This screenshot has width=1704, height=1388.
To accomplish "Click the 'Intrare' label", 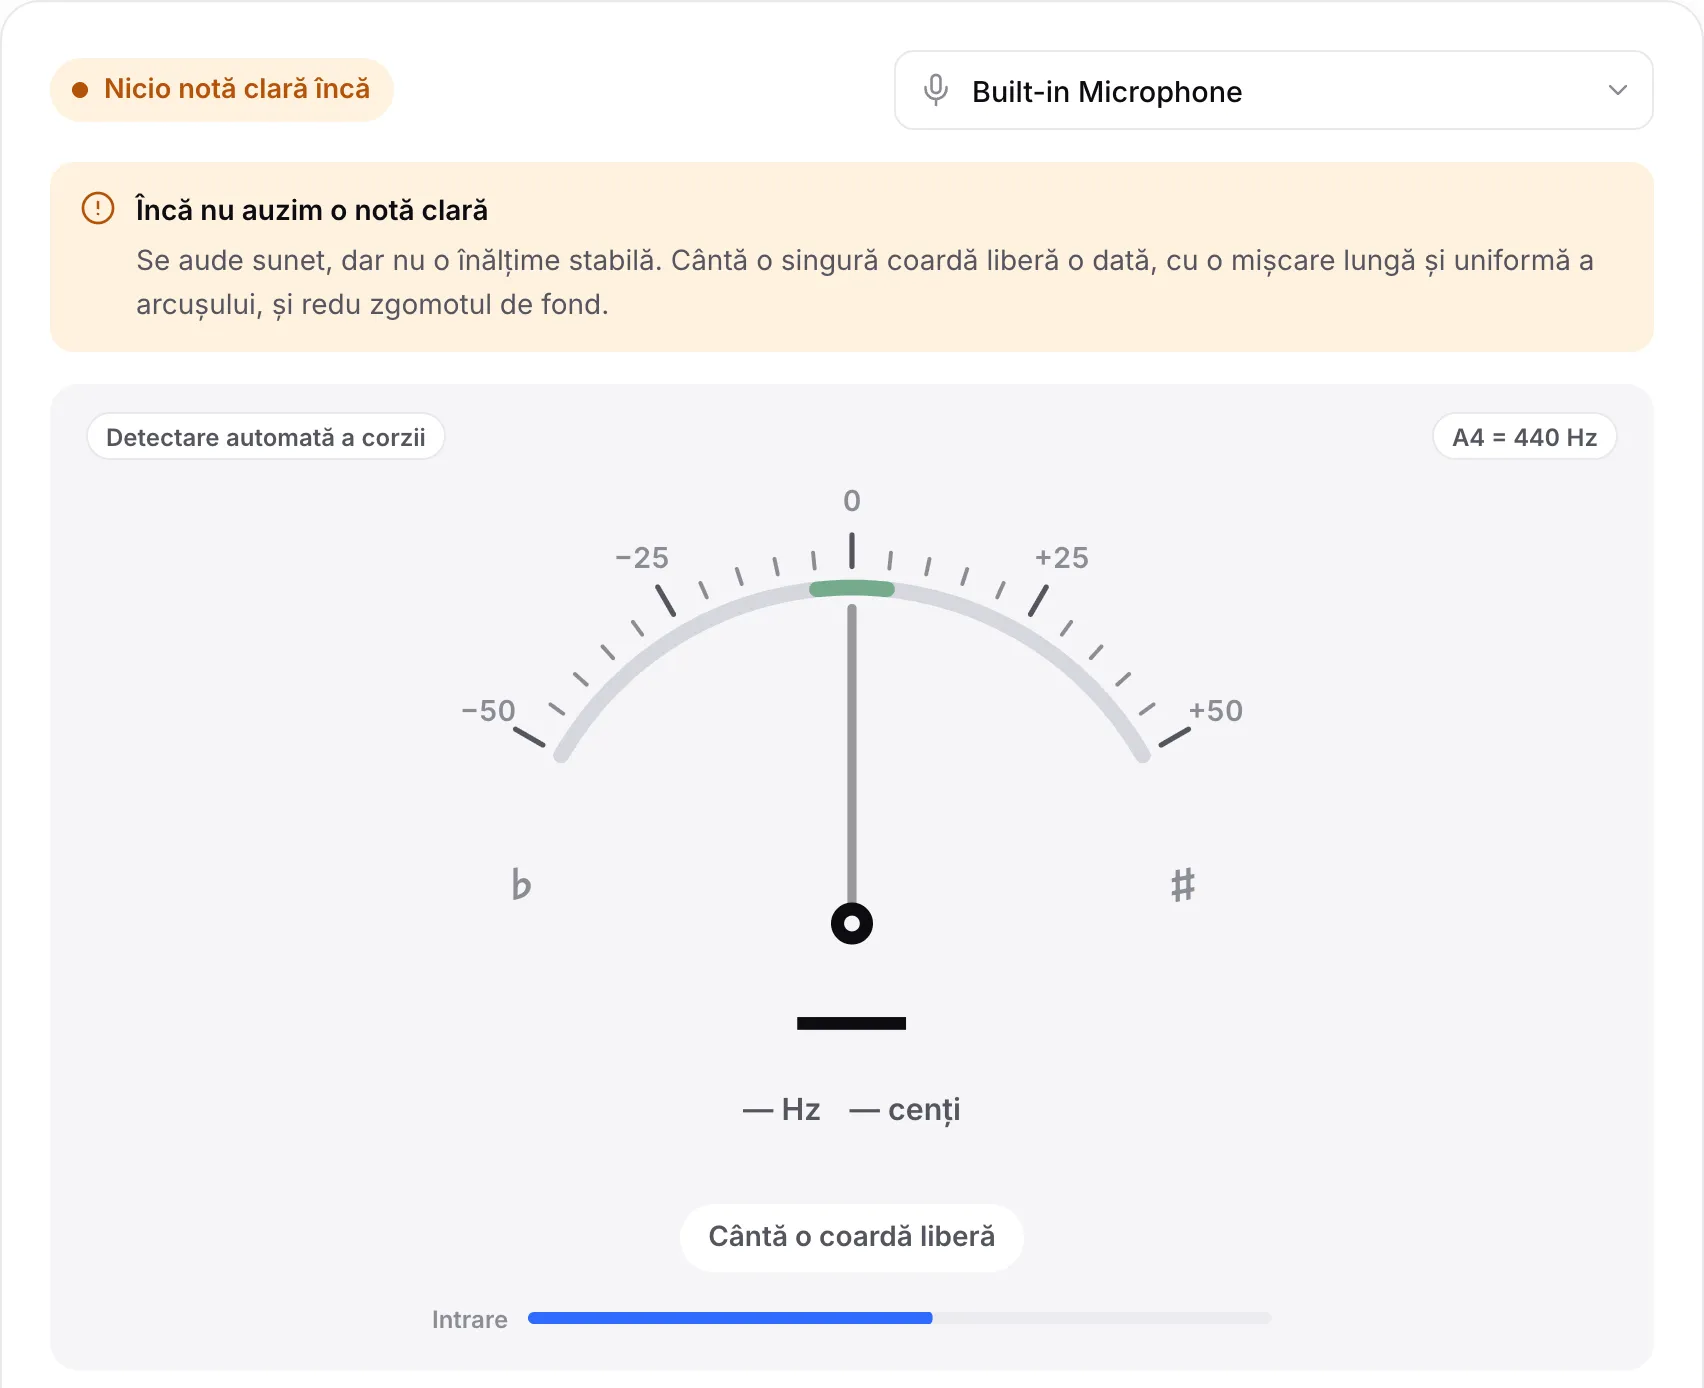I will click(x=470, y=1319).
